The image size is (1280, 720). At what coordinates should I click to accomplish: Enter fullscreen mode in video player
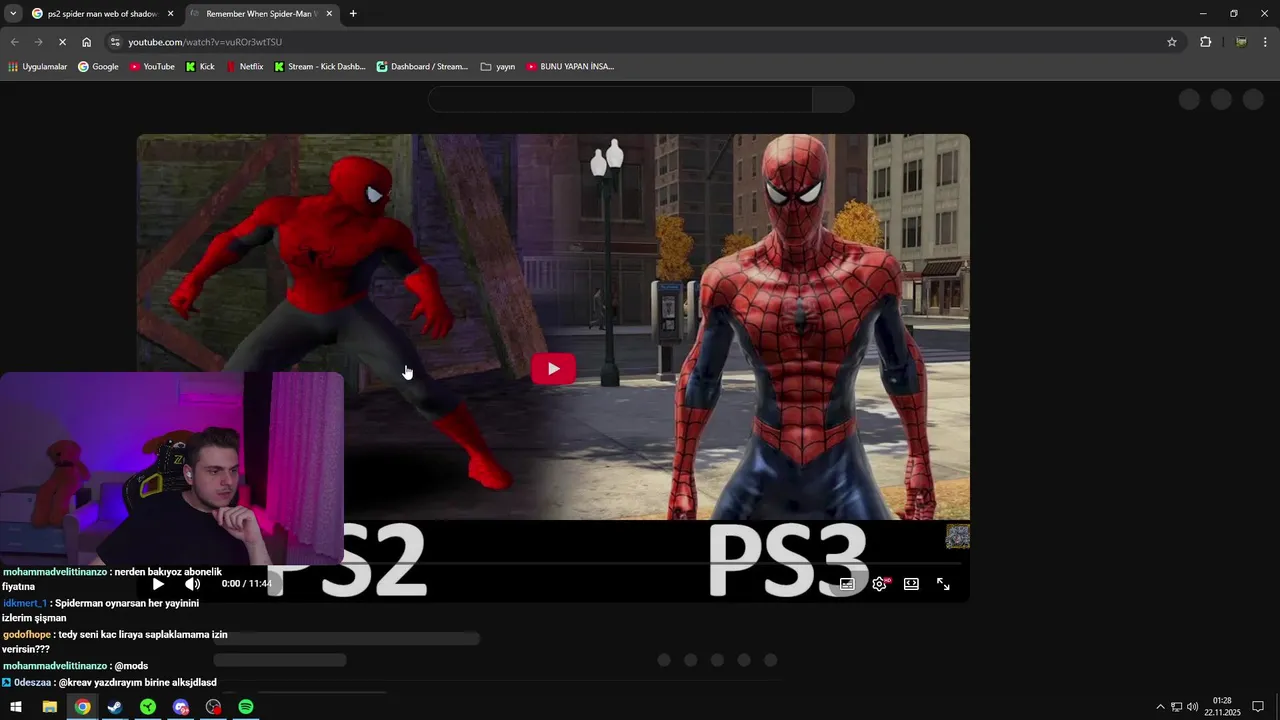pos(943,584)
